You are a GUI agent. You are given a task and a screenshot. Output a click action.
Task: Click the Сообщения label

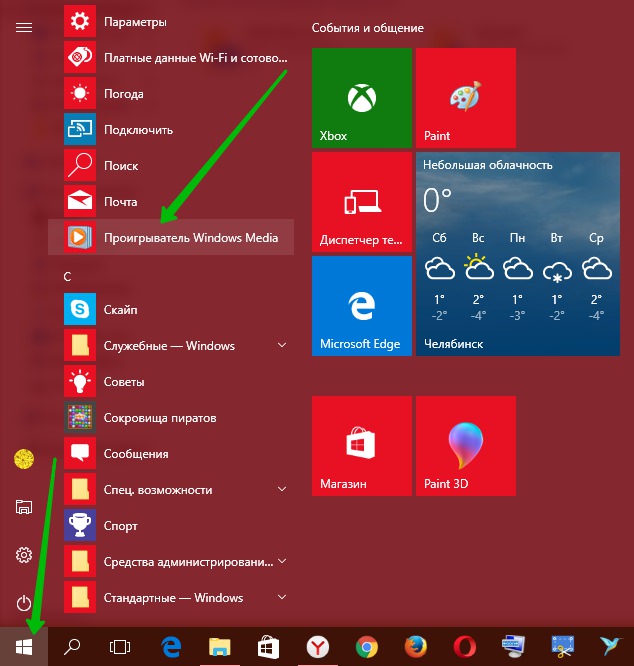click(136, 454)
